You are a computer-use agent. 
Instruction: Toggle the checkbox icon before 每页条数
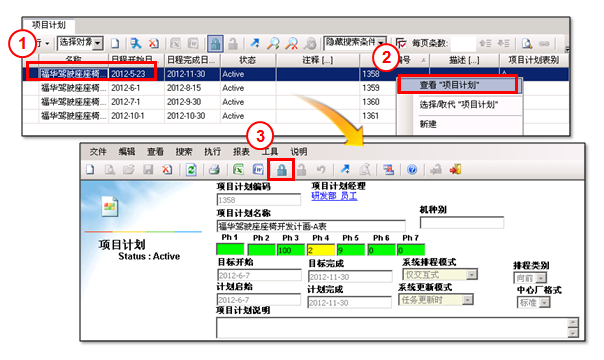401,44
